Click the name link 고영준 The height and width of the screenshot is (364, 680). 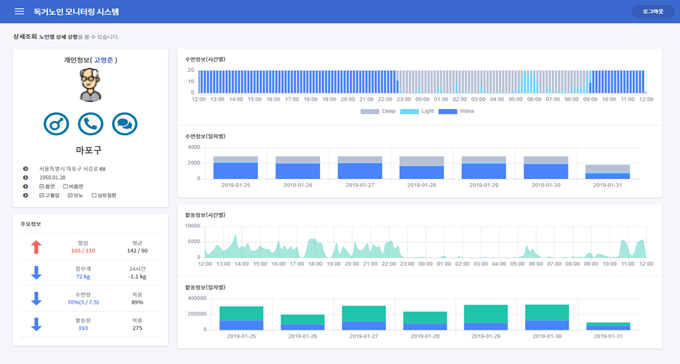pyautogui.click(x=103, y=60)
